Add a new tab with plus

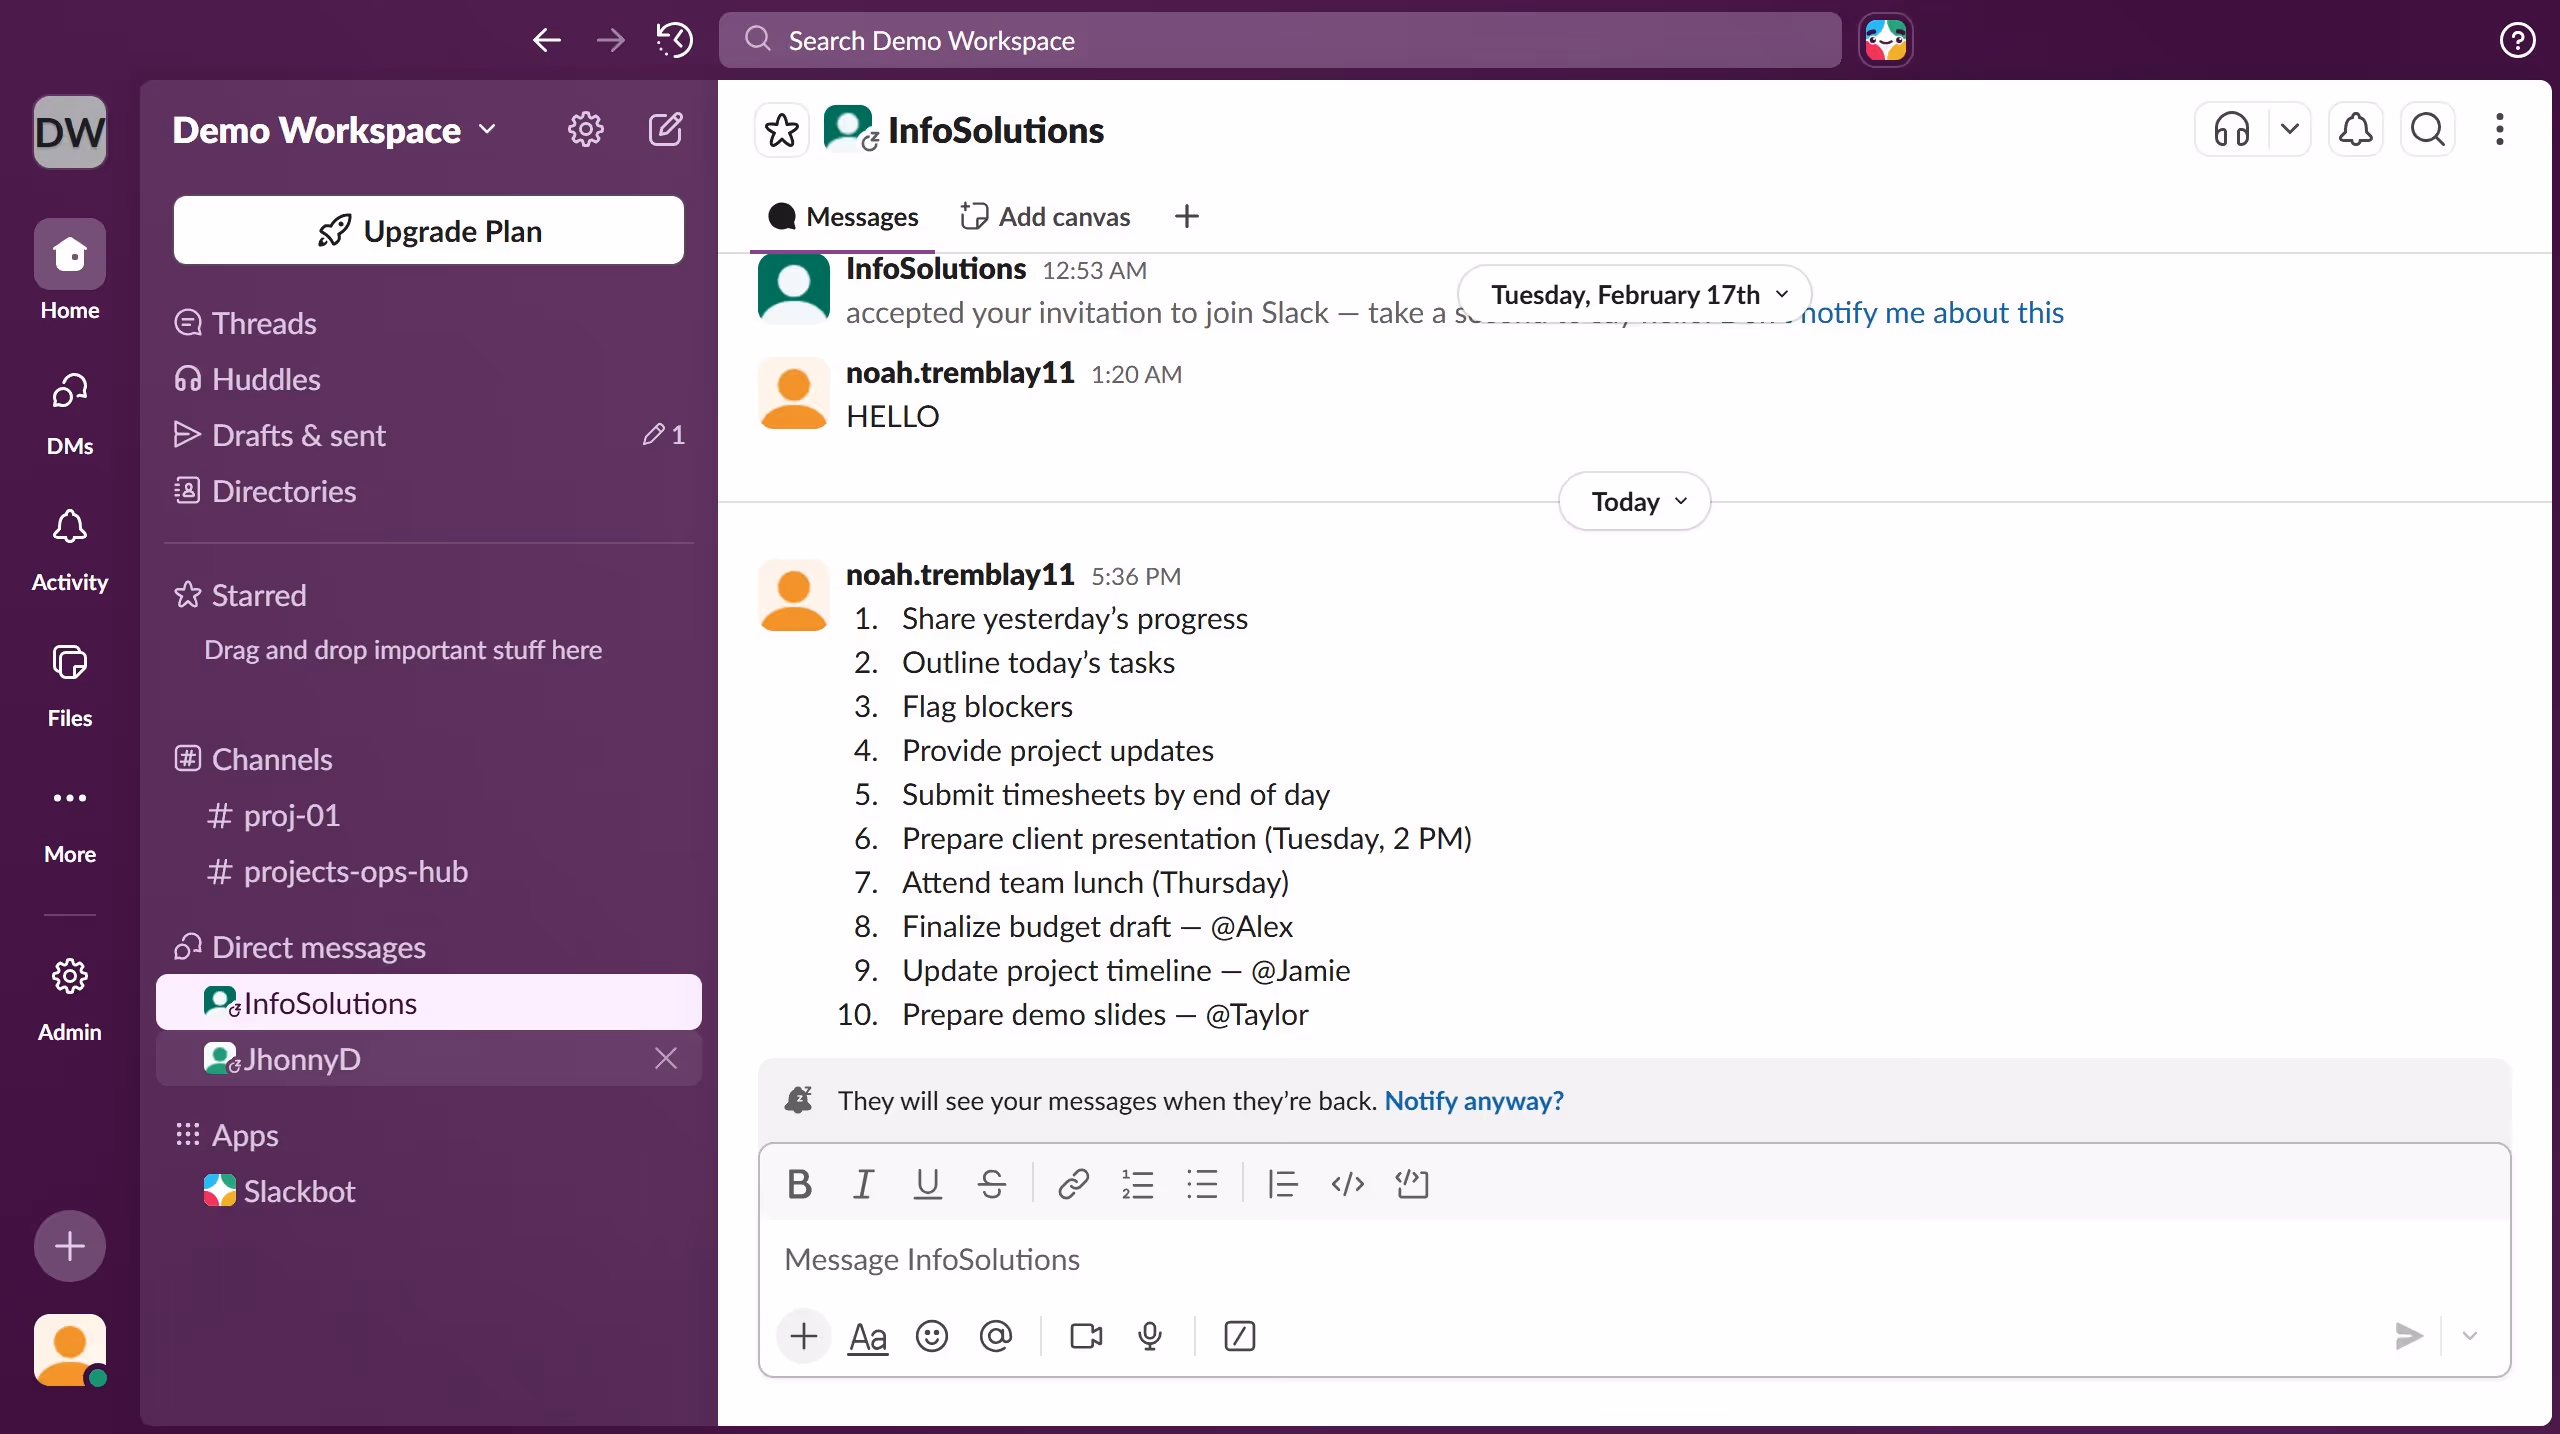(1187, 216)
